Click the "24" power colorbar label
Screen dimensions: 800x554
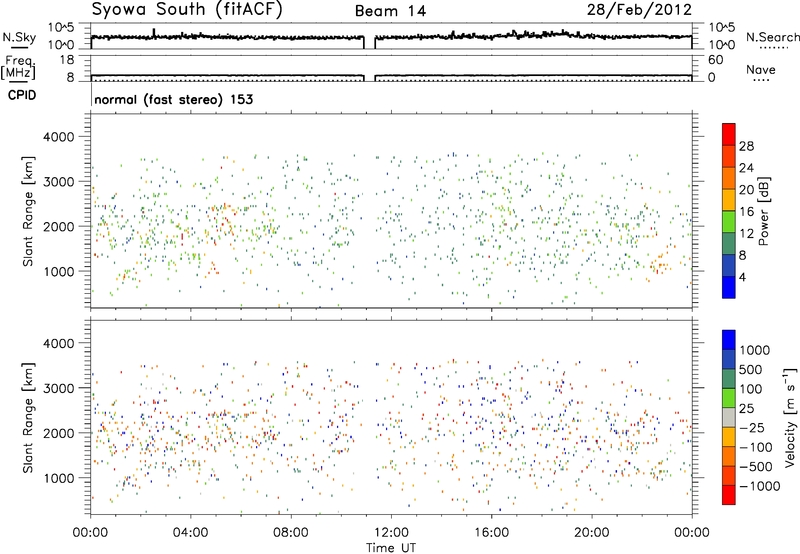(746, 168)
